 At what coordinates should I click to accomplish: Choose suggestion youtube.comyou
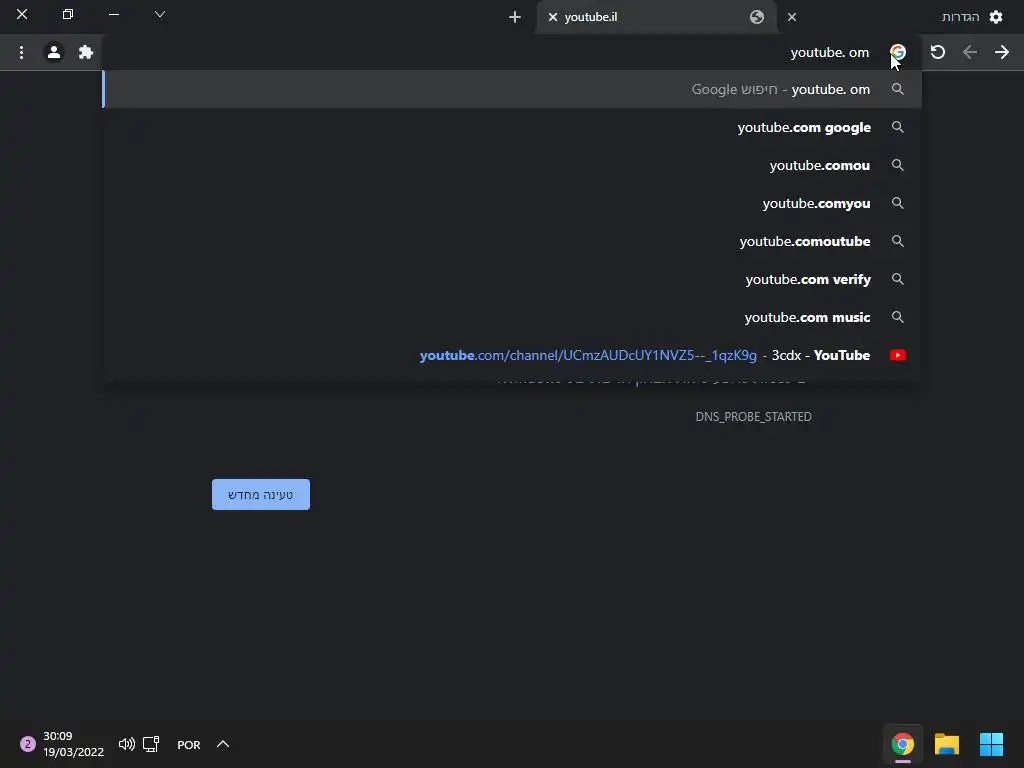512,203
